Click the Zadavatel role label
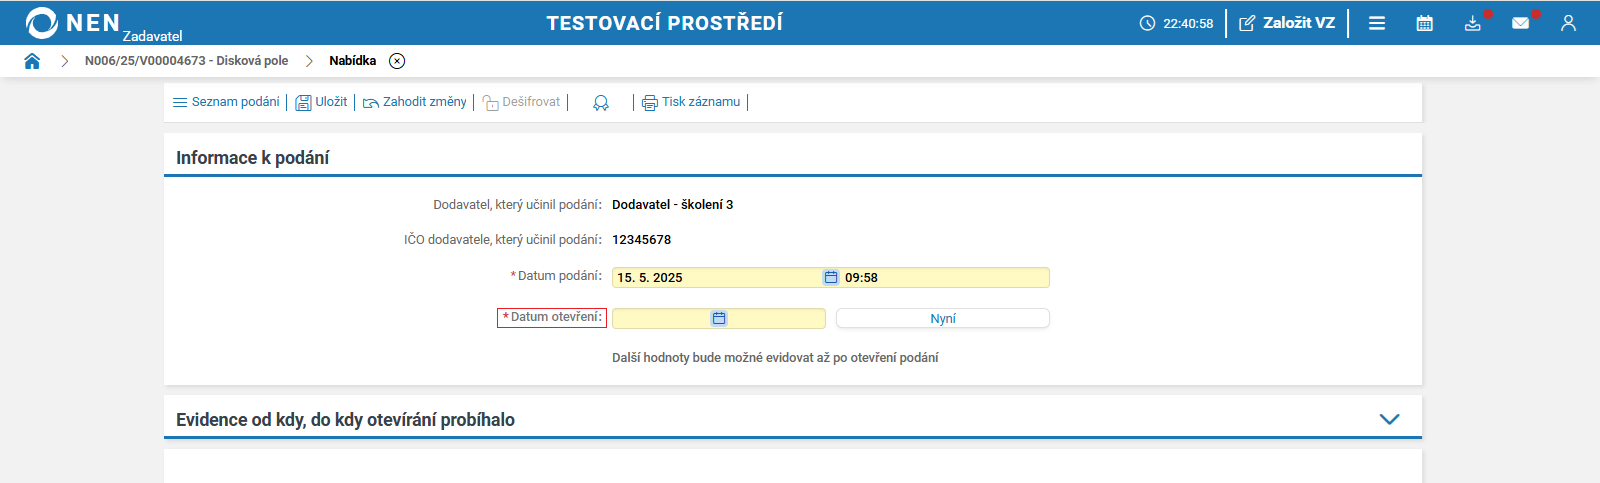 [153, 36]
